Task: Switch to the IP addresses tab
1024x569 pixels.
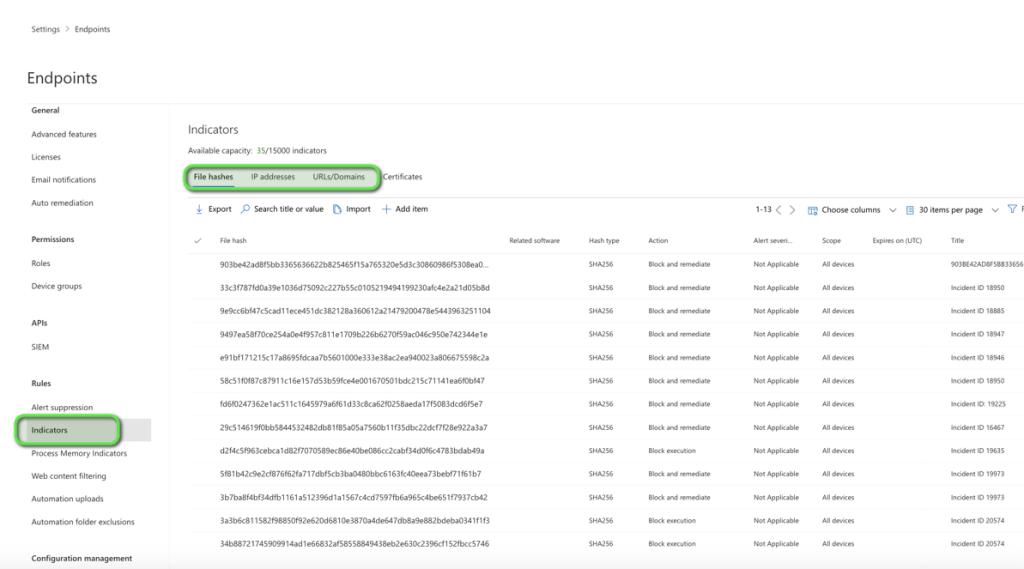Action: [273, 177]
